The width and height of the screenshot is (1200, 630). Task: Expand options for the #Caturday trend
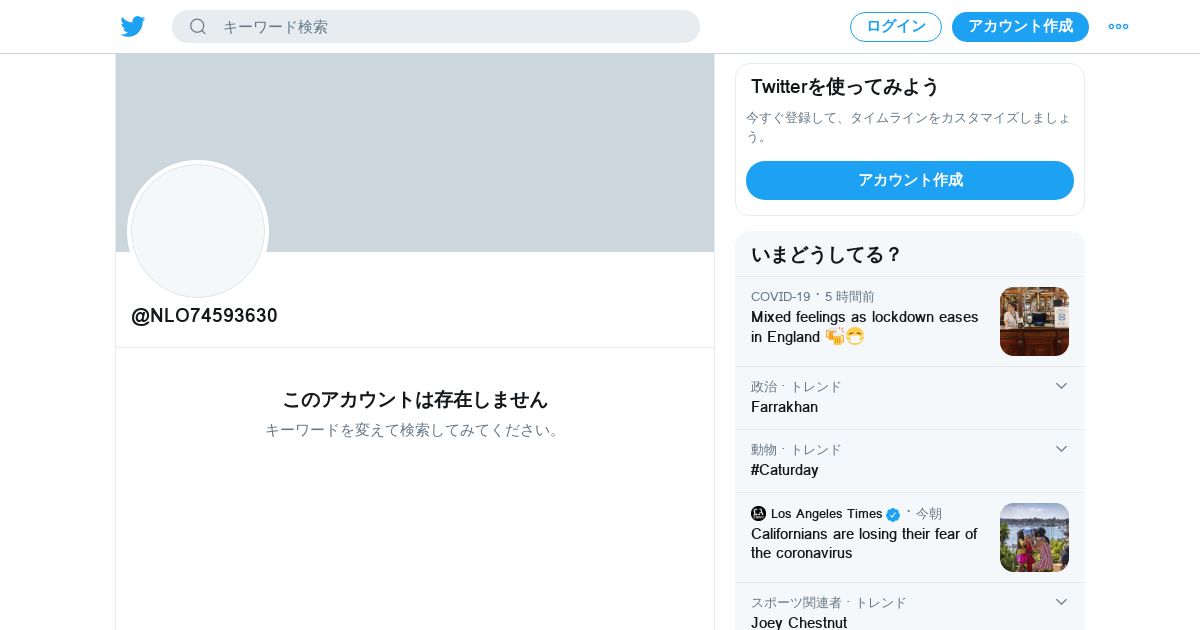(1062, 449)
